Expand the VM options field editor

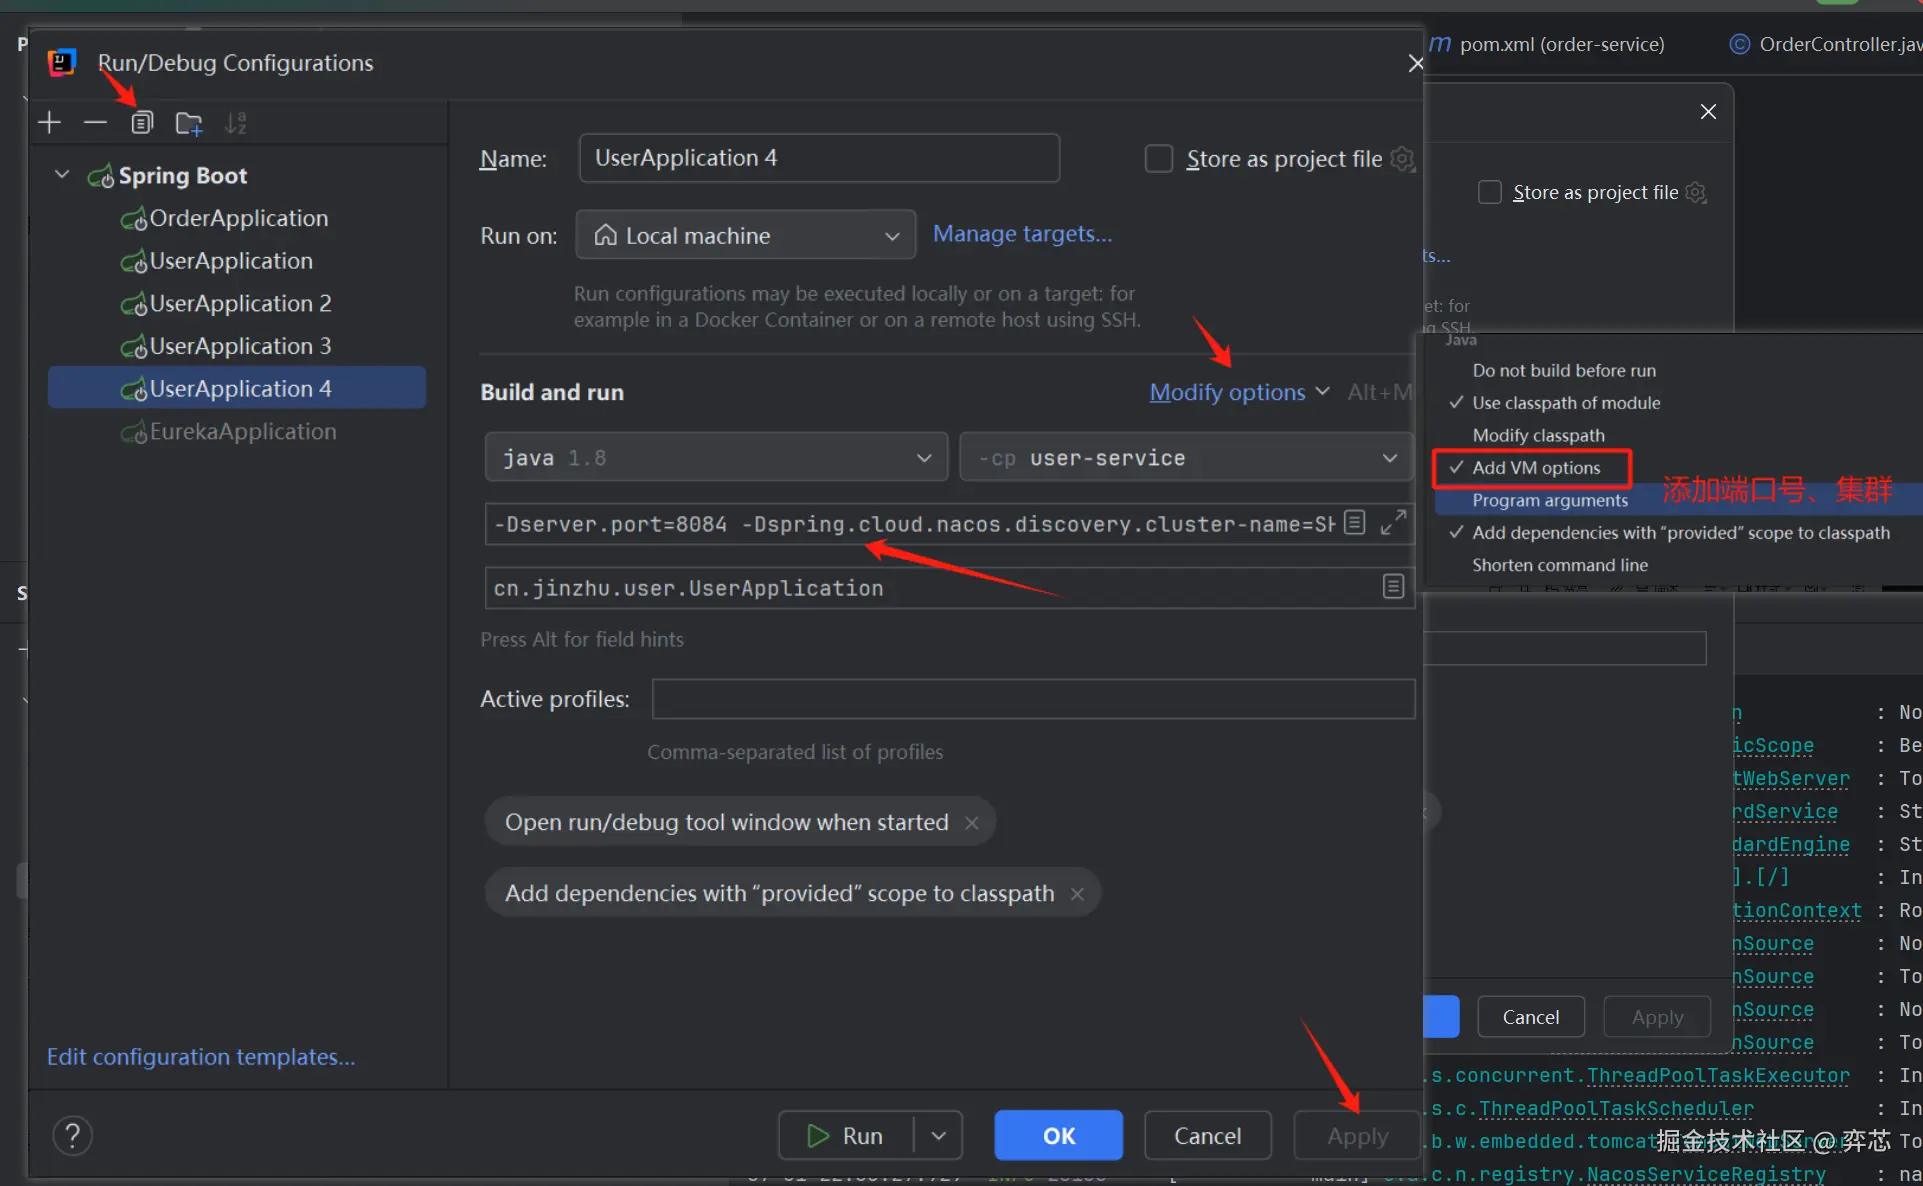pos(1393,522)
